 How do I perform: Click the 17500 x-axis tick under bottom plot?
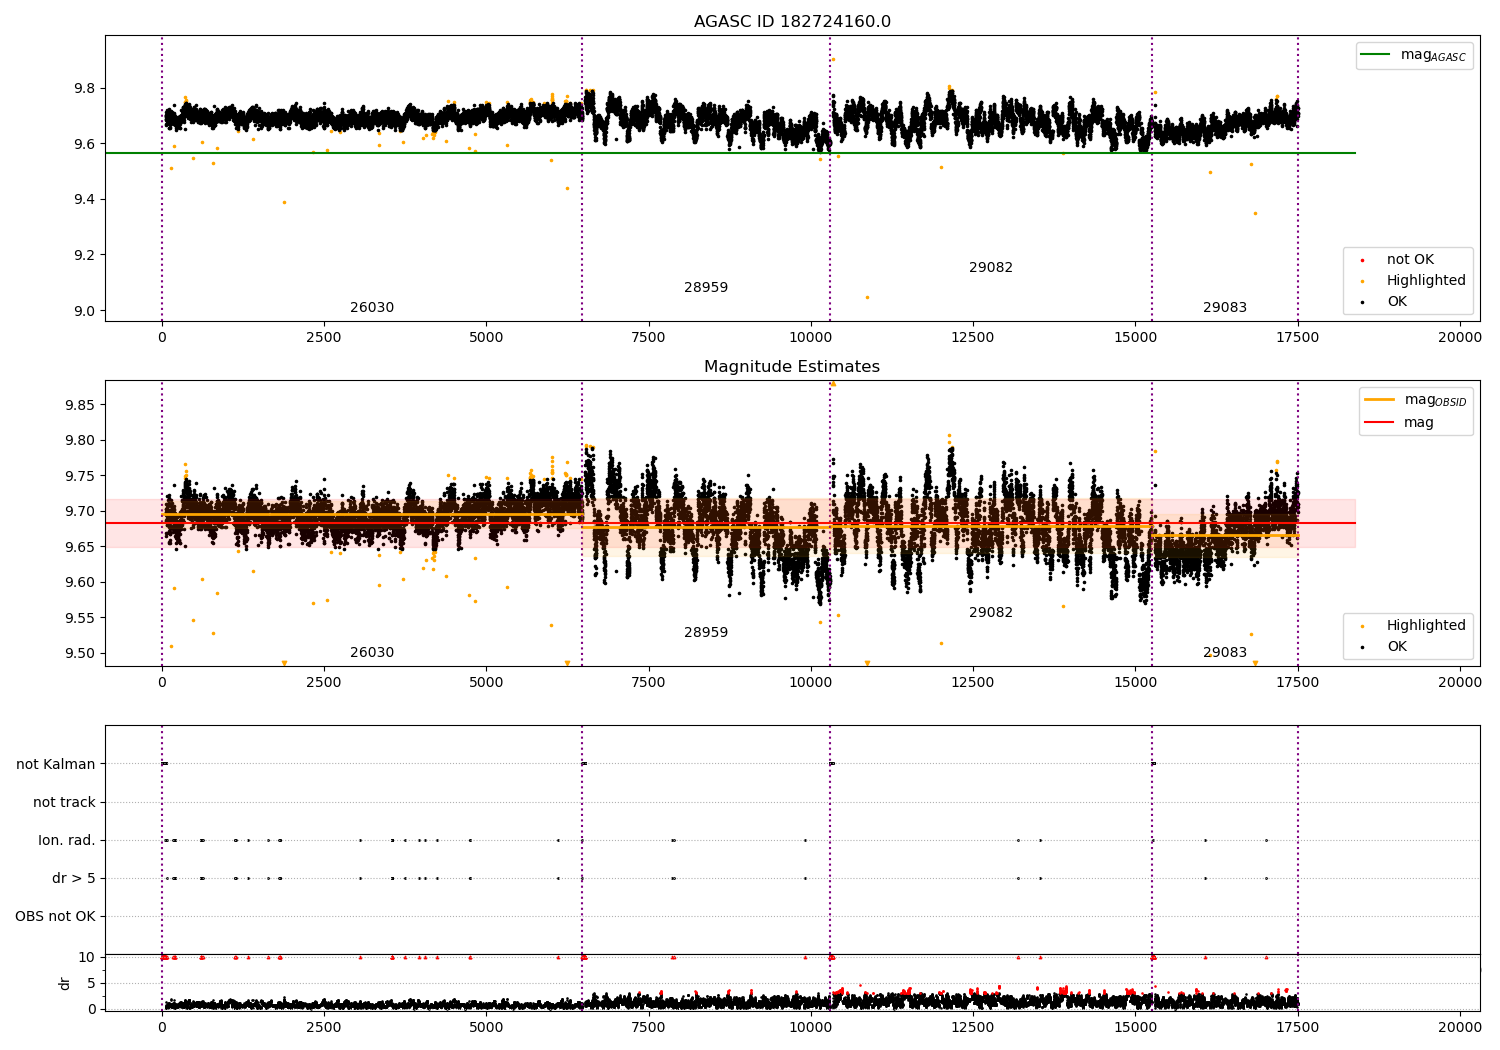coord(1297,1026)
